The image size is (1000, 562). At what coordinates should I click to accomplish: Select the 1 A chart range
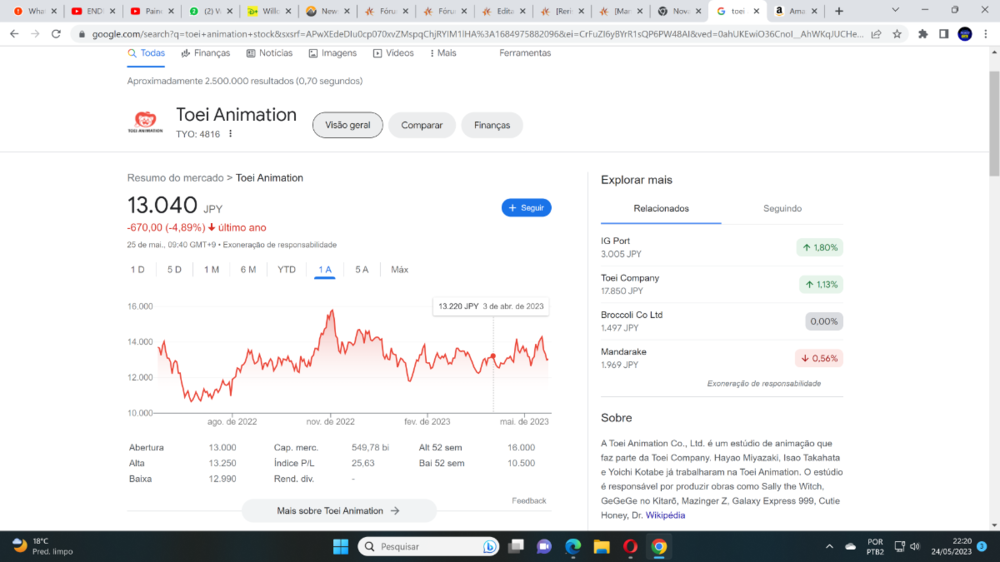pyautogui.click(x=325, y=270)
